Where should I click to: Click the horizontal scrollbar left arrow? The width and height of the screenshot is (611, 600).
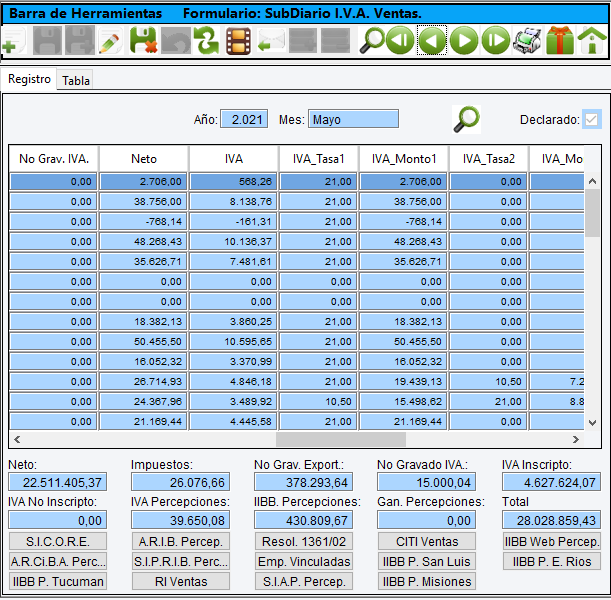click(x=17, y=439)
